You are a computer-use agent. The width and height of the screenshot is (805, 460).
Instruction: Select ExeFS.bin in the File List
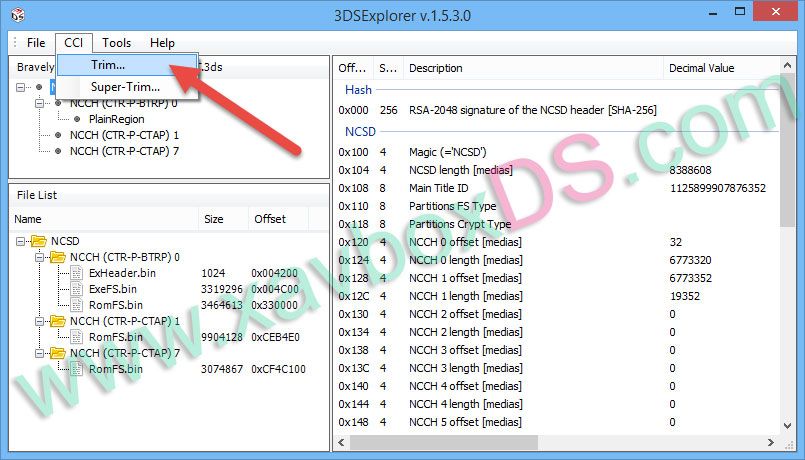coord(113,289)
